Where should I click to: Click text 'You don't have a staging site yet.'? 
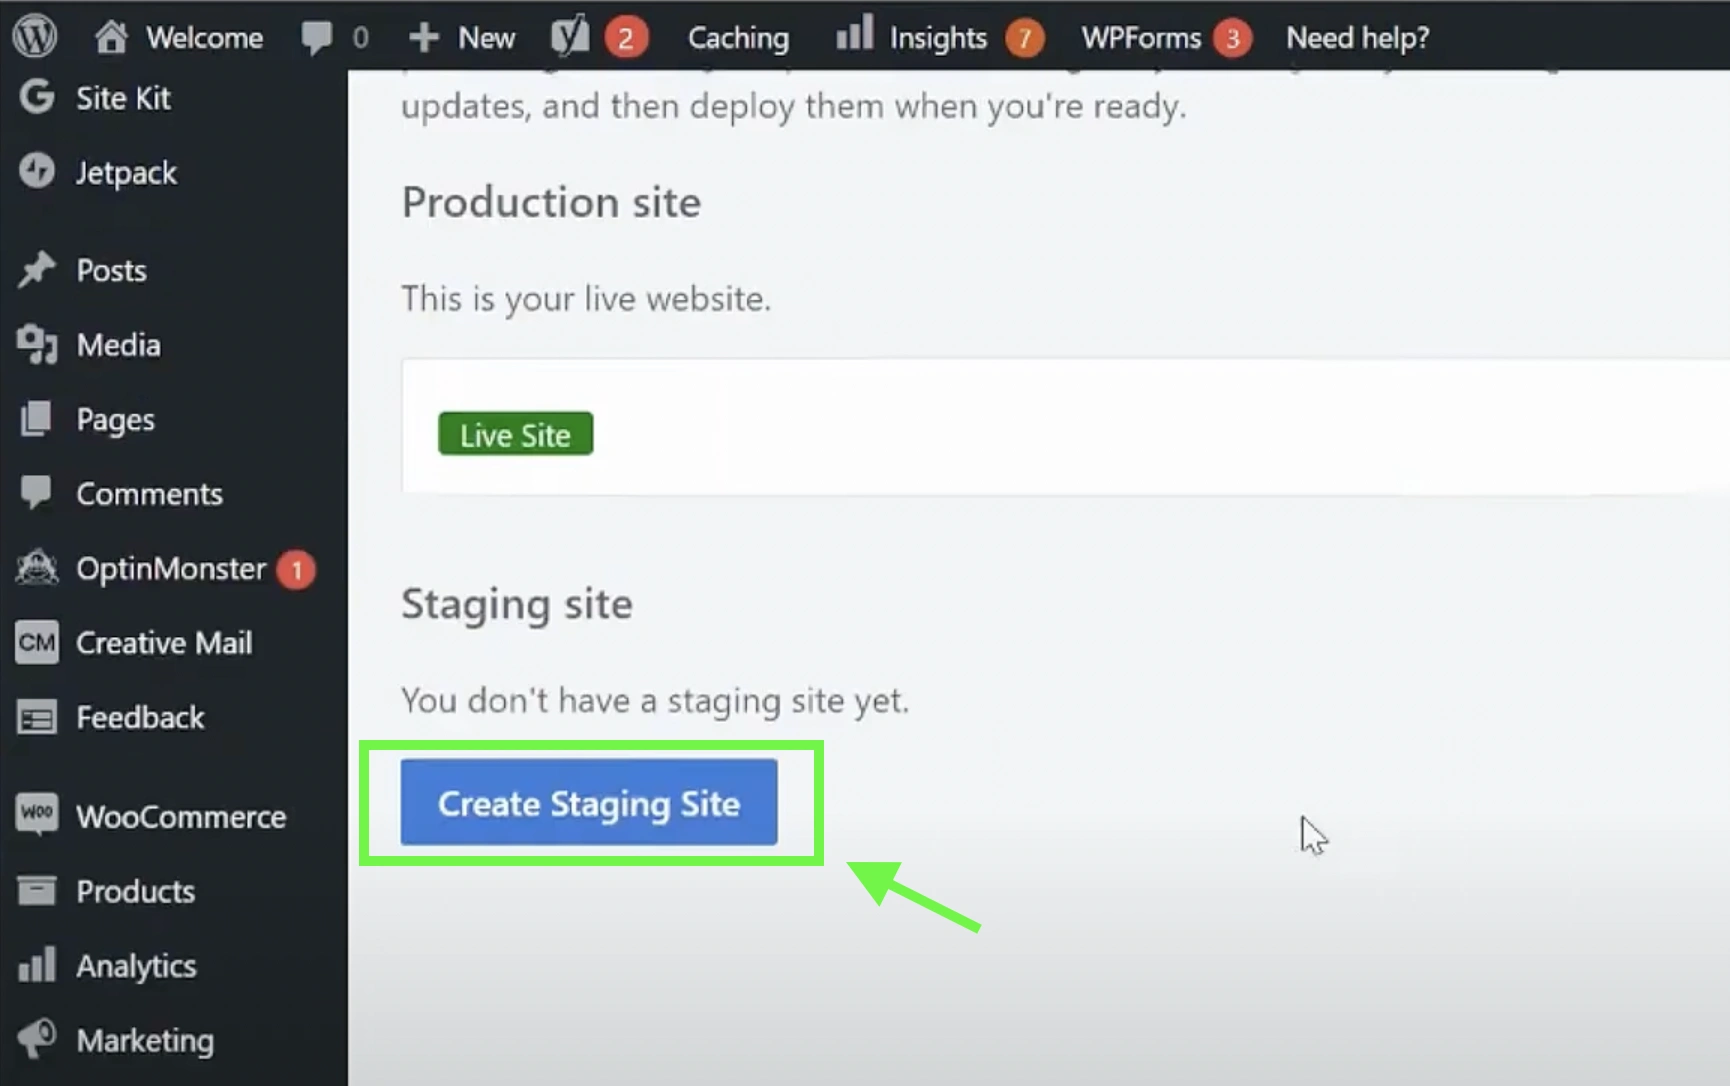point(655,700)
